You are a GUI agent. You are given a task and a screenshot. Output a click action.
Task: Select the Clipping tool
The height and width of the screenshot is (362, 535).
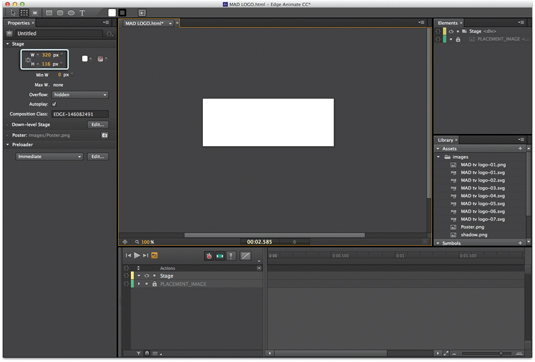[x=35, y=13]
